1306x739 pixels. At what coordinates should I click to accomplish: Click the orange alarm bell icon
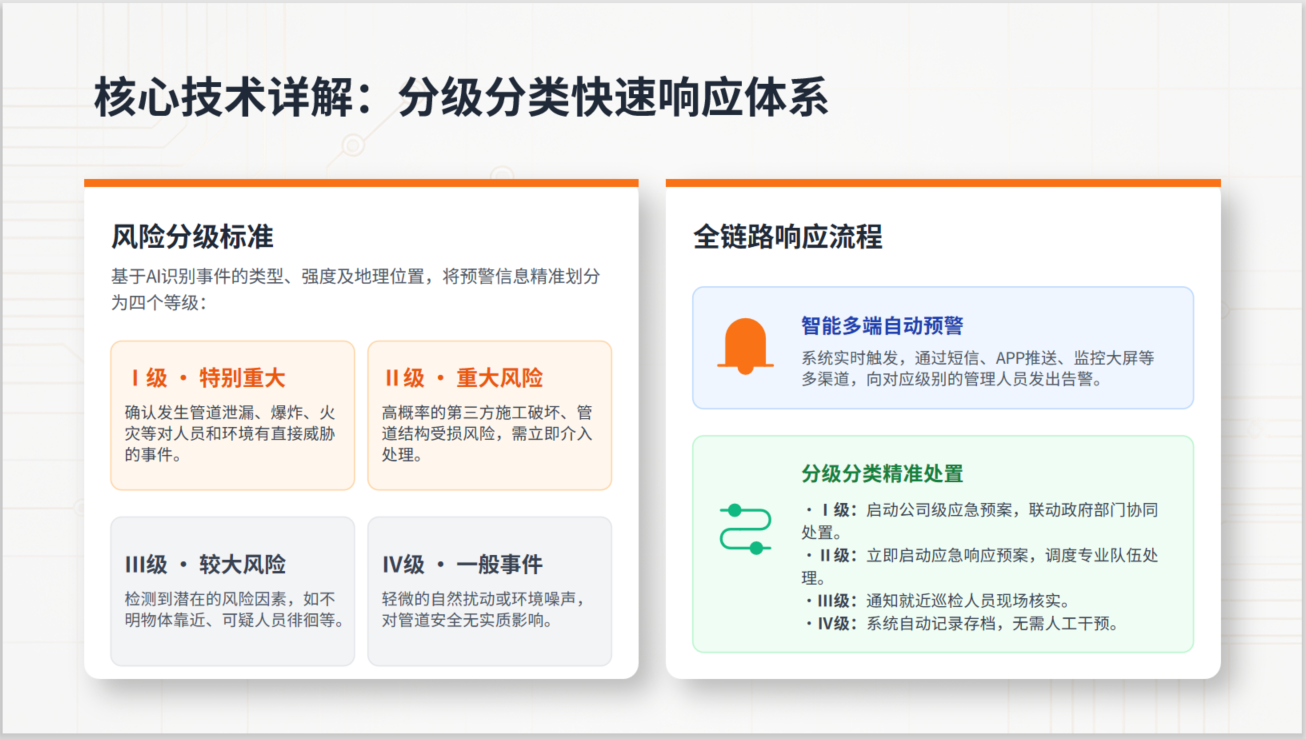745,346
